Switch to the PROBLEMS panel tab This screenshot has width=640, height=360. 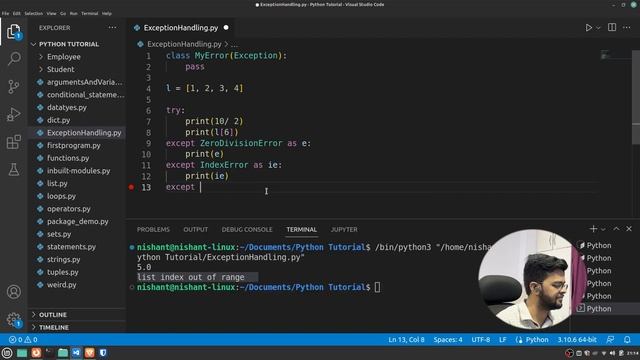coord(153,229)
